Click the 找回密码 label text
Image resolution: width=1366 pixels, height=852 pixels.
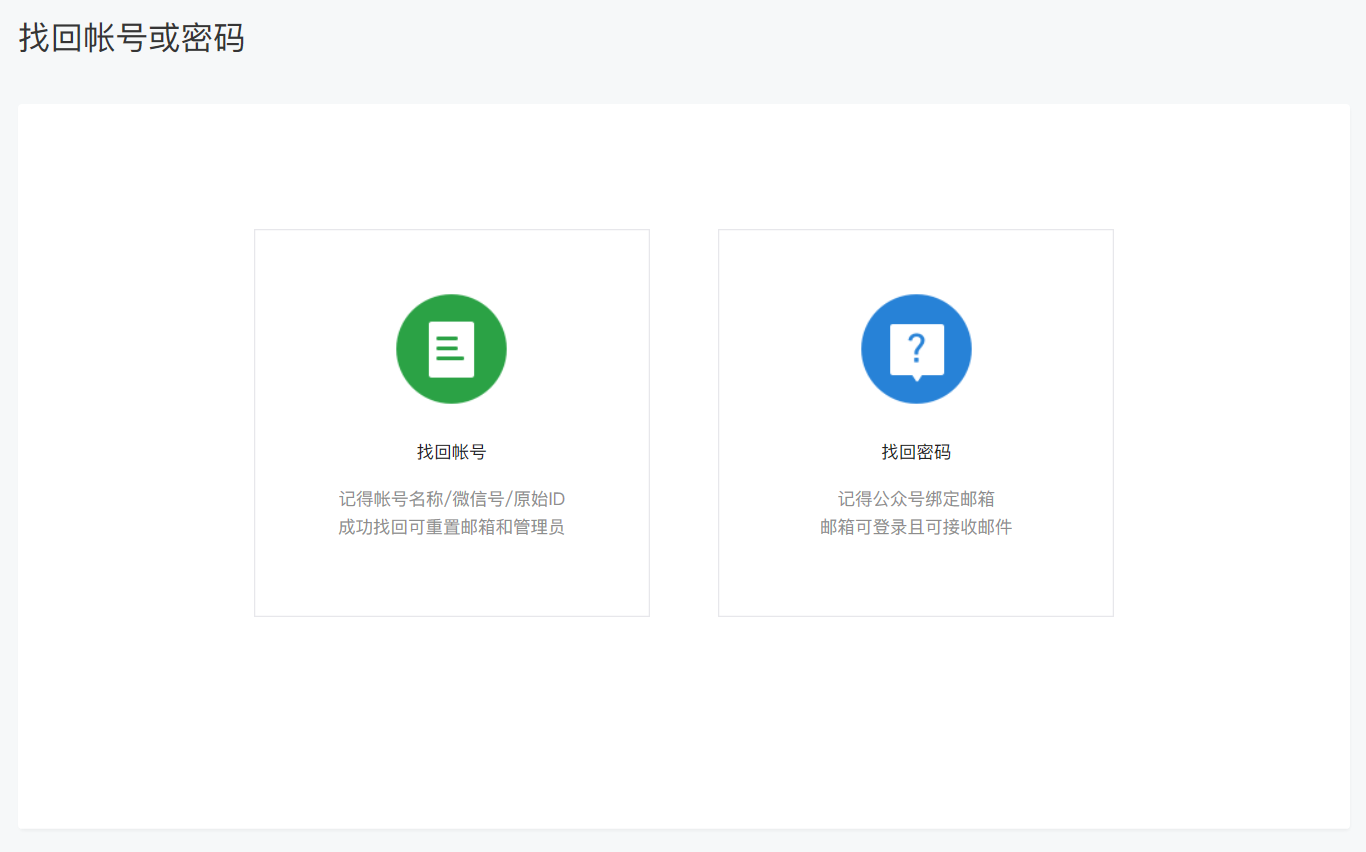point(916,451)
